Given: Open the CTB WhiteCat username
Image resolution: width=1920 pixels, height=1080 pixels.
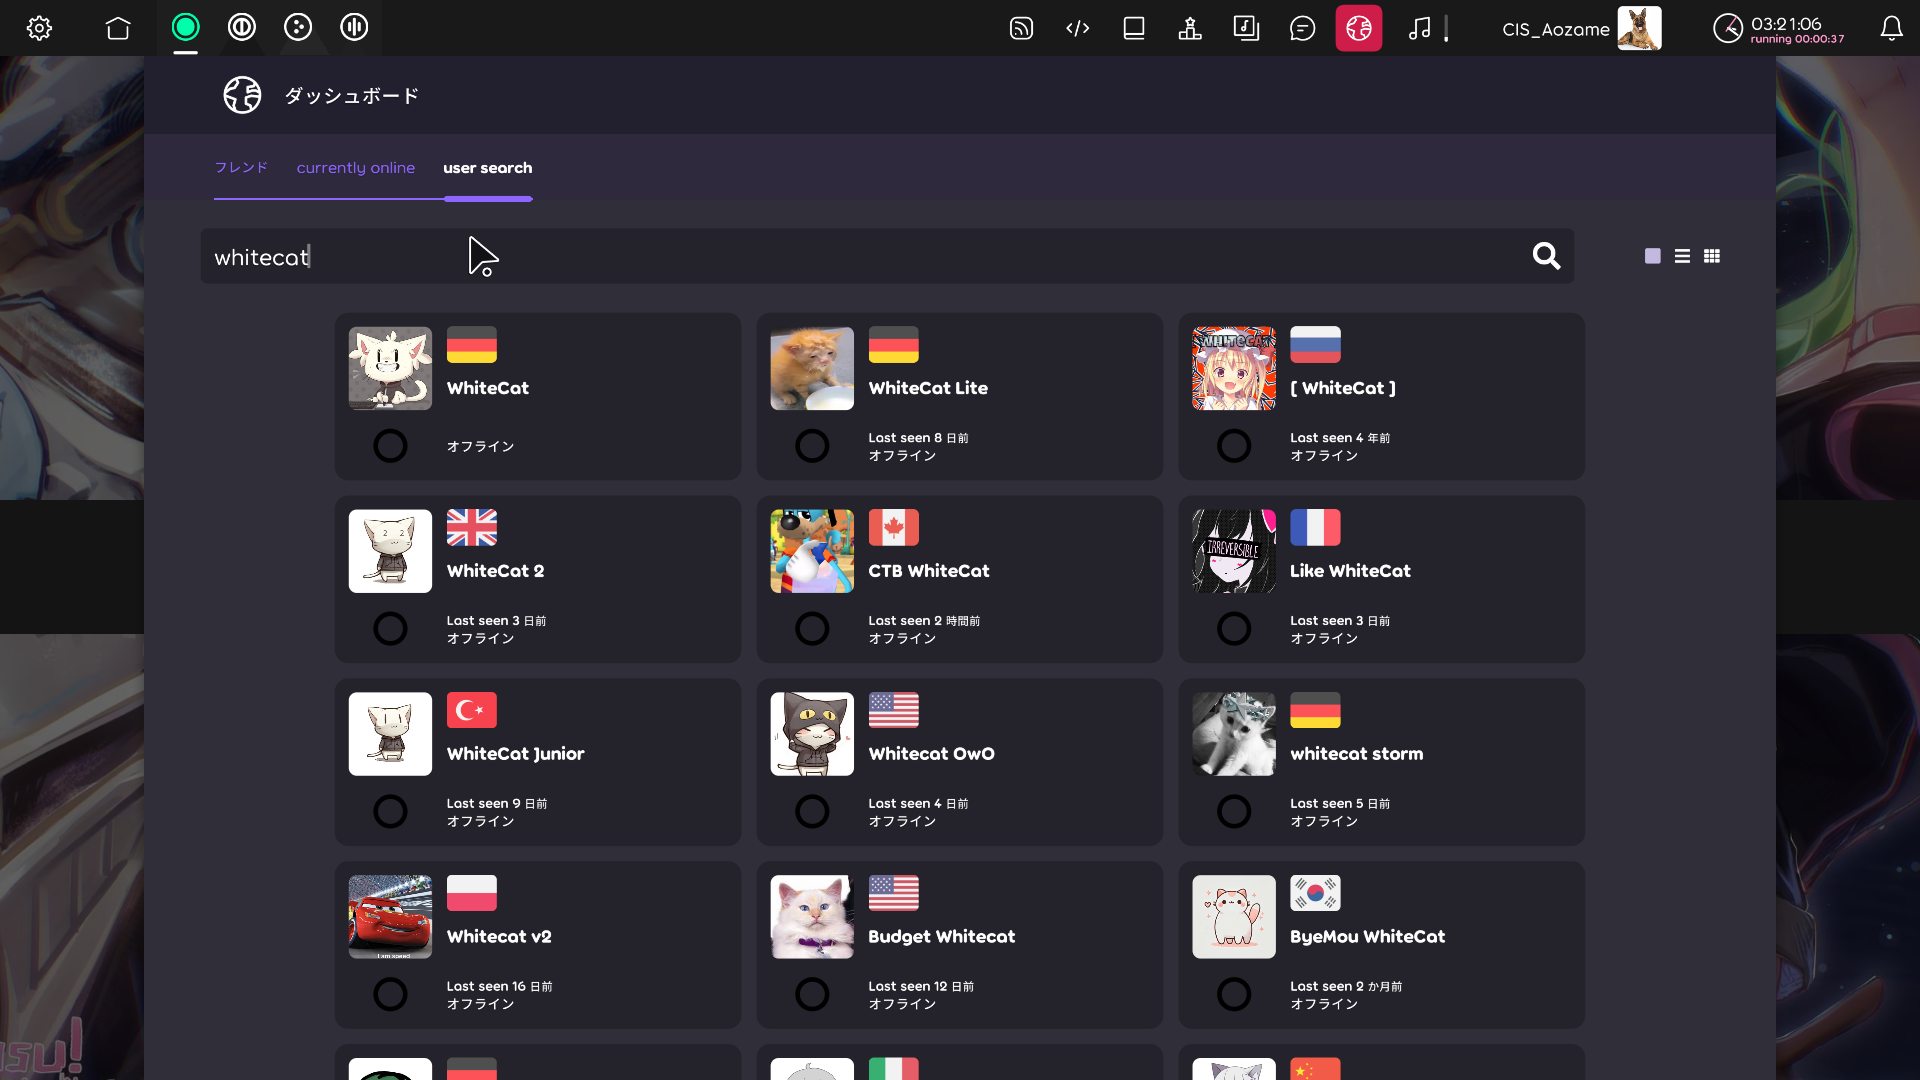Looking at the screenshot, I should point(929,571).
